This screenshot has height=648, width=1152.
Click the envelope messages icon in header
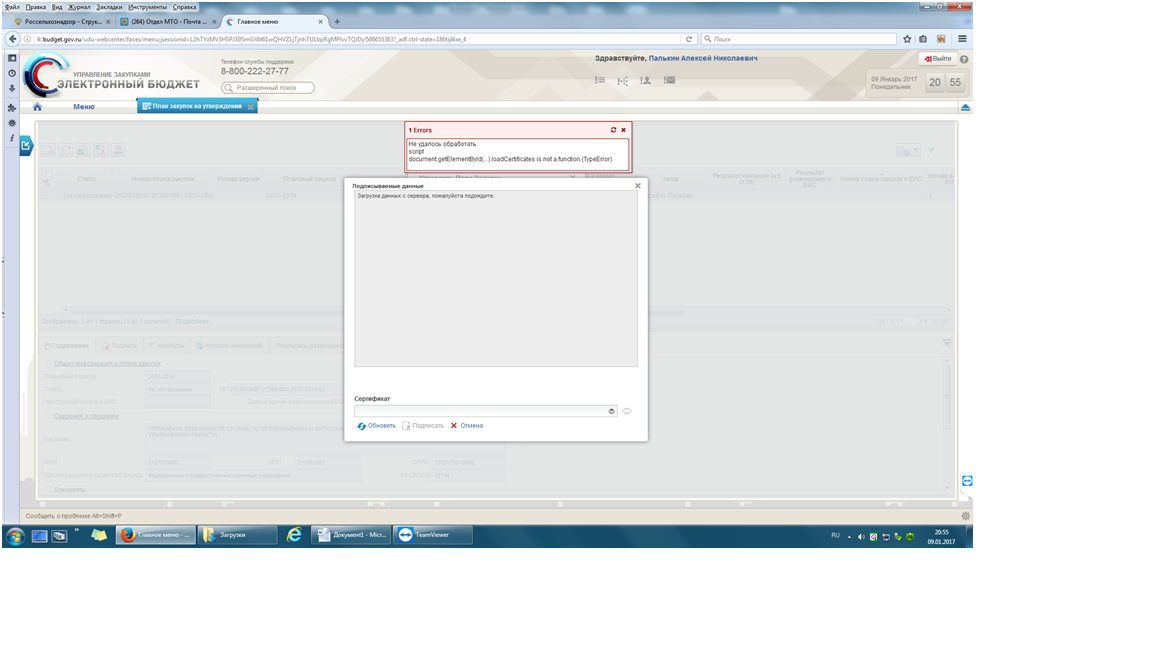(x=669, y=80)
